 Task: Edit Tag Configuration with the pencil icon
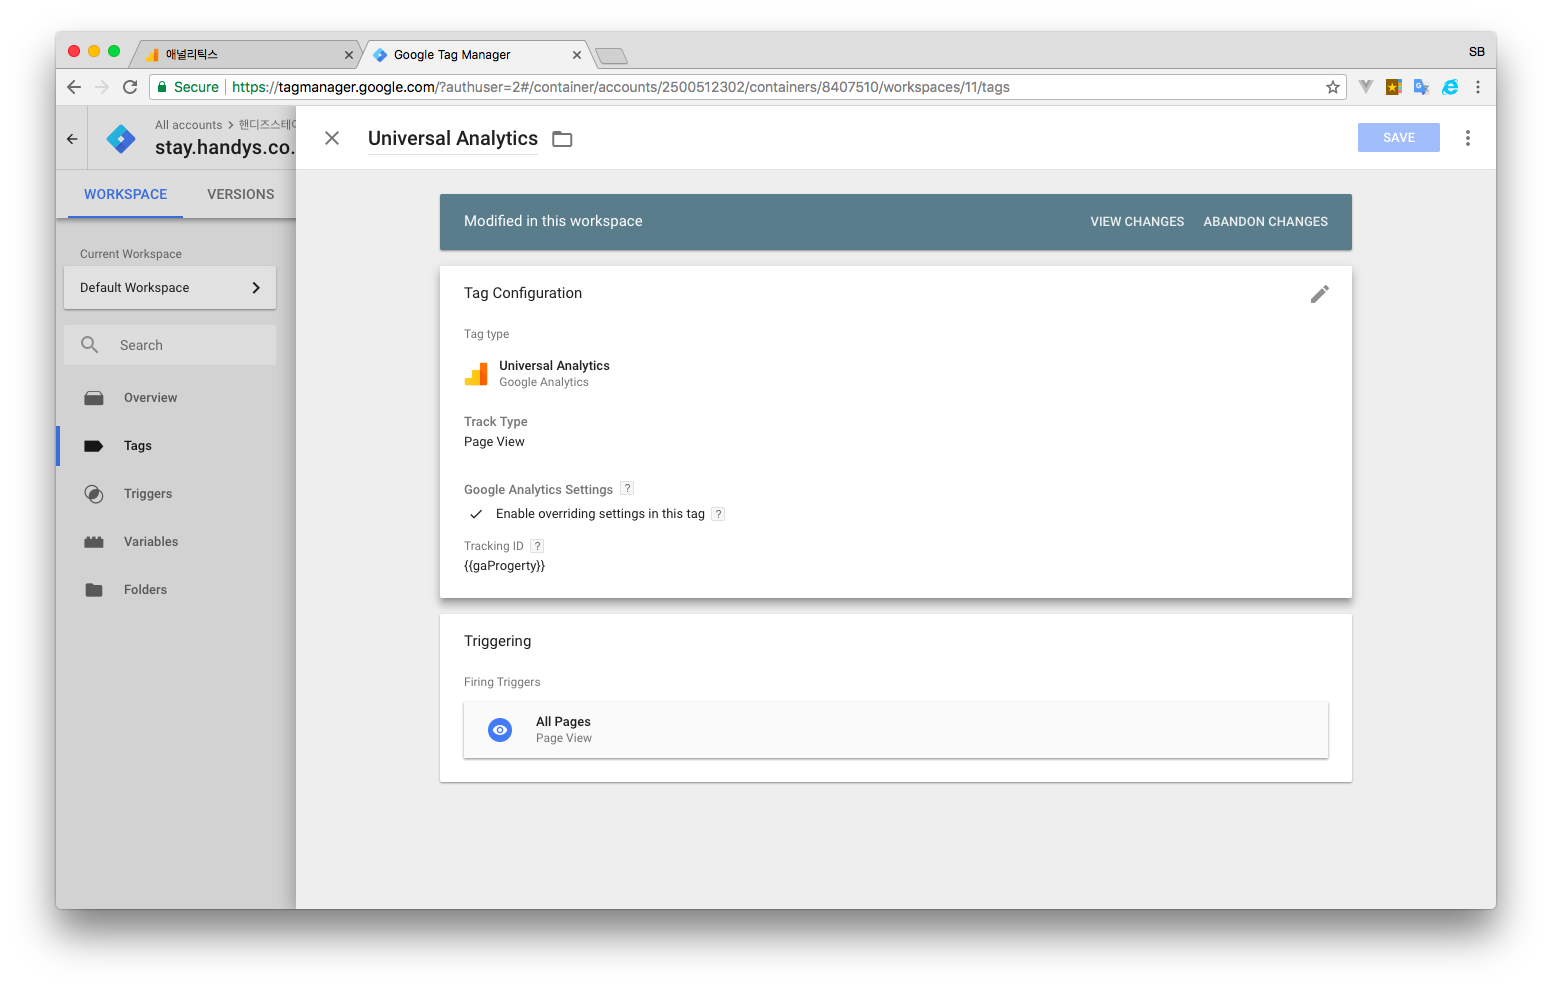click(1319, 294)
